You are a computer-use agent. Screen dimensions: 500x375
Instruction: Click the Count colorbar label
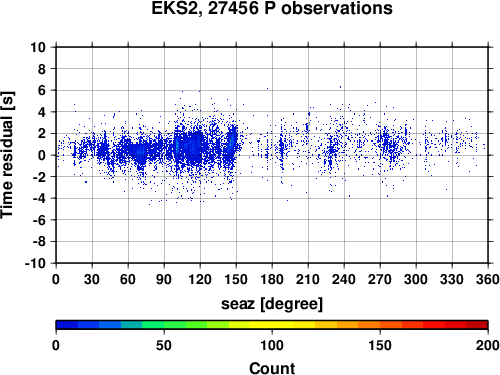coord(272,368)
